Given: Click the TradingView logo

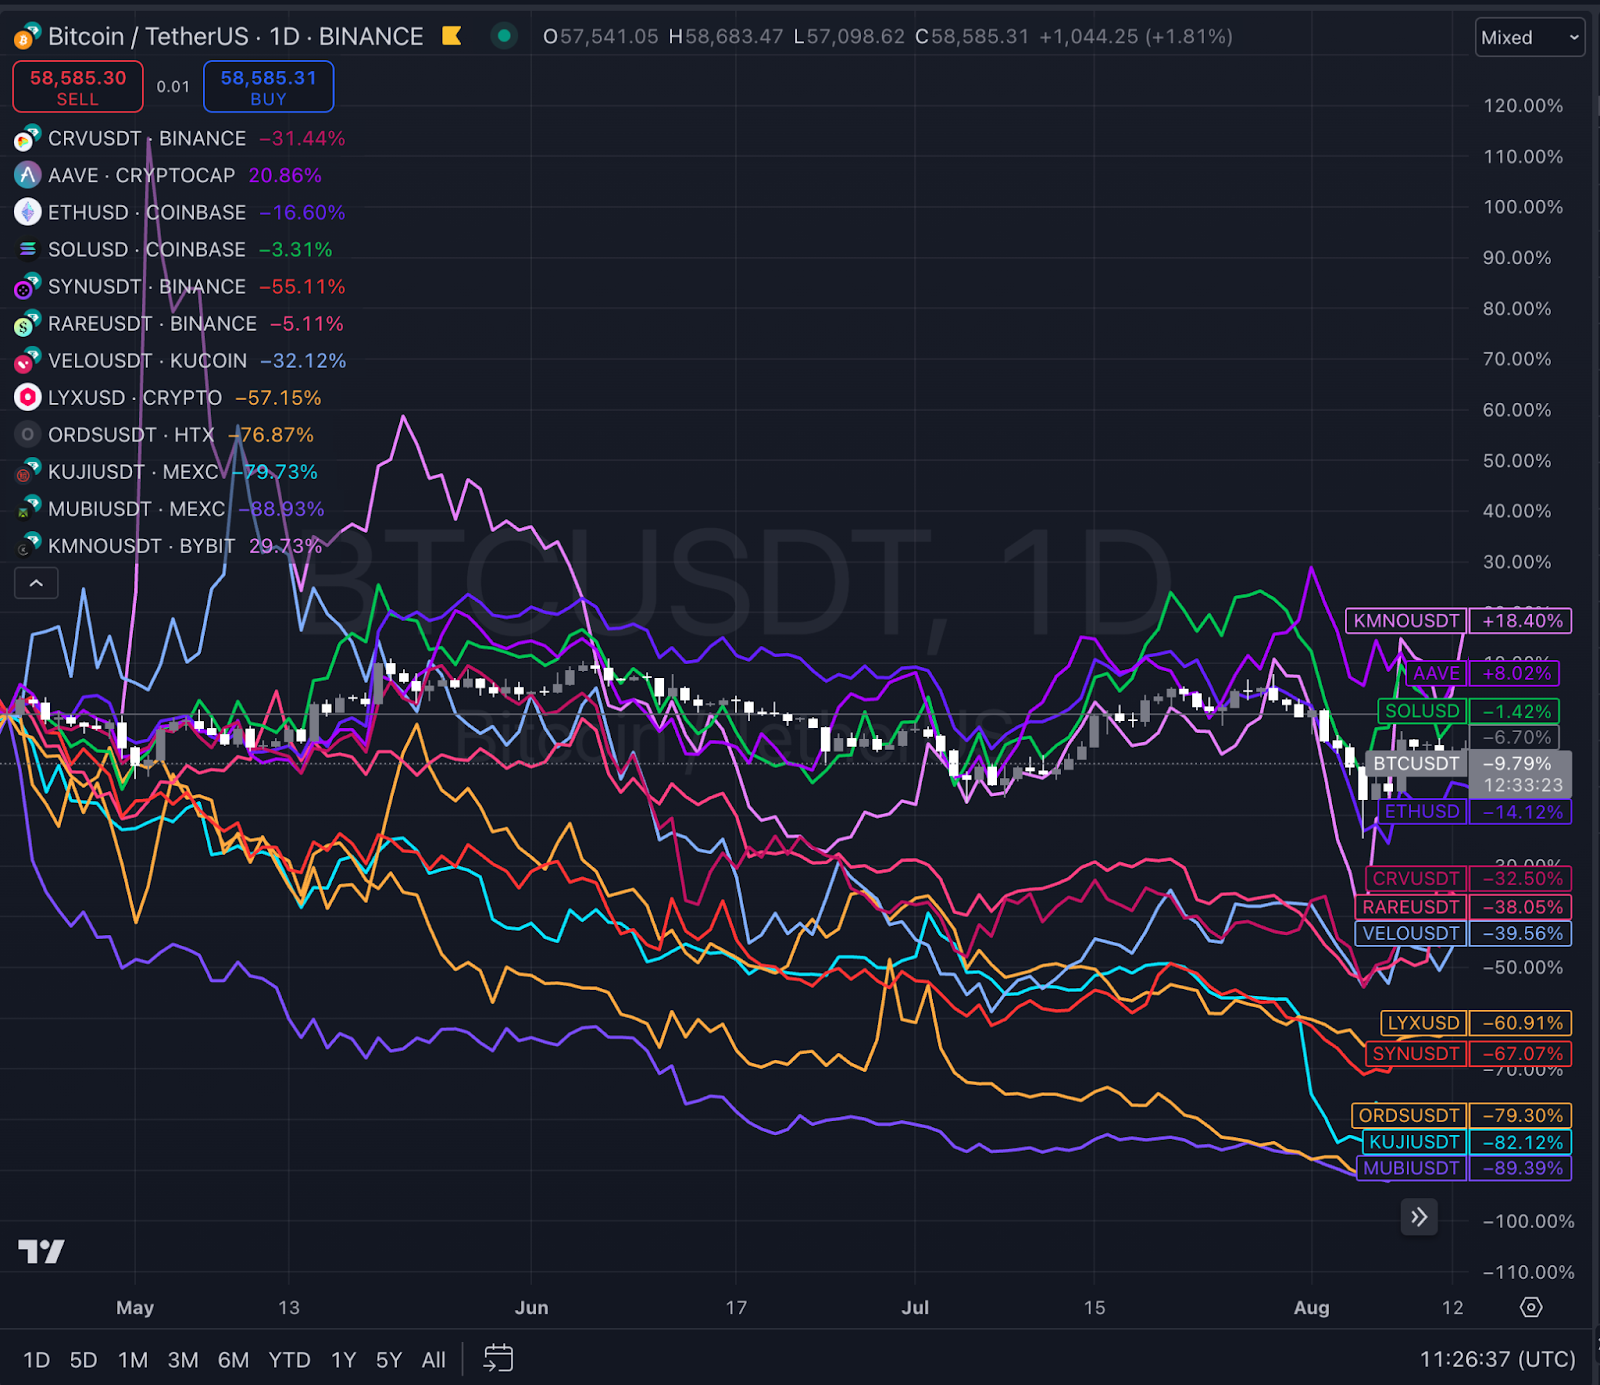Looking at the screenshot, I should click(x=41, y=1251).
